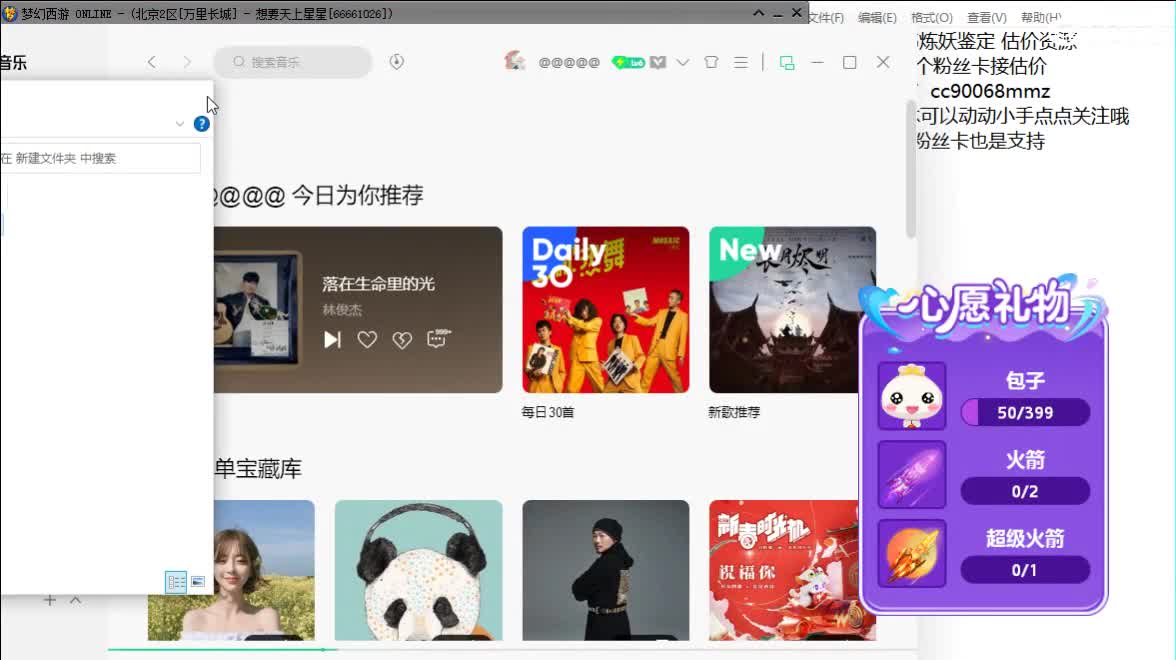Screen dimensions: 1176x660
Task: Click the 包子 50/399 progress bar
Action: coord(1025,412)
